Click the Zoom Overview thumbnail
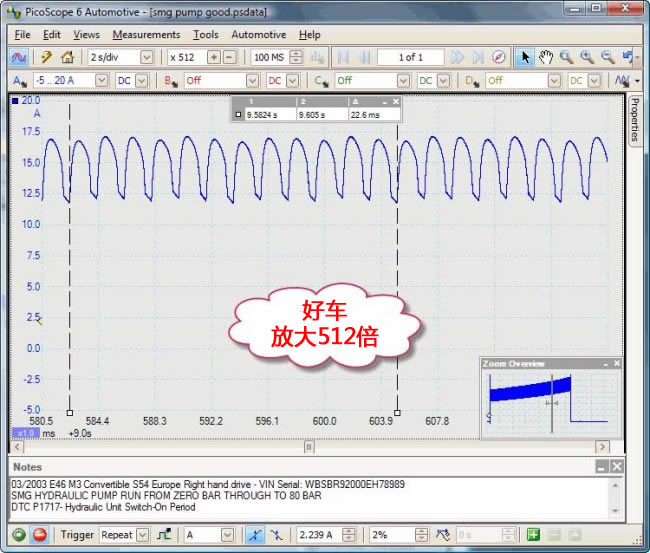650x553 pixels. click(x=549, y=402)
